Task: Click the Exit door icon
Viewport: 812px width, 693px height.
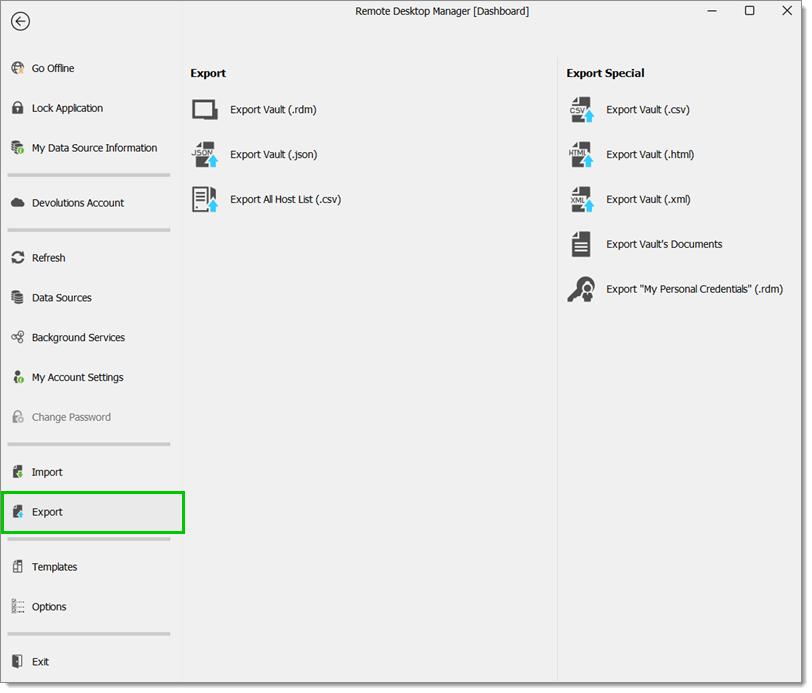Action: (17, 661)
